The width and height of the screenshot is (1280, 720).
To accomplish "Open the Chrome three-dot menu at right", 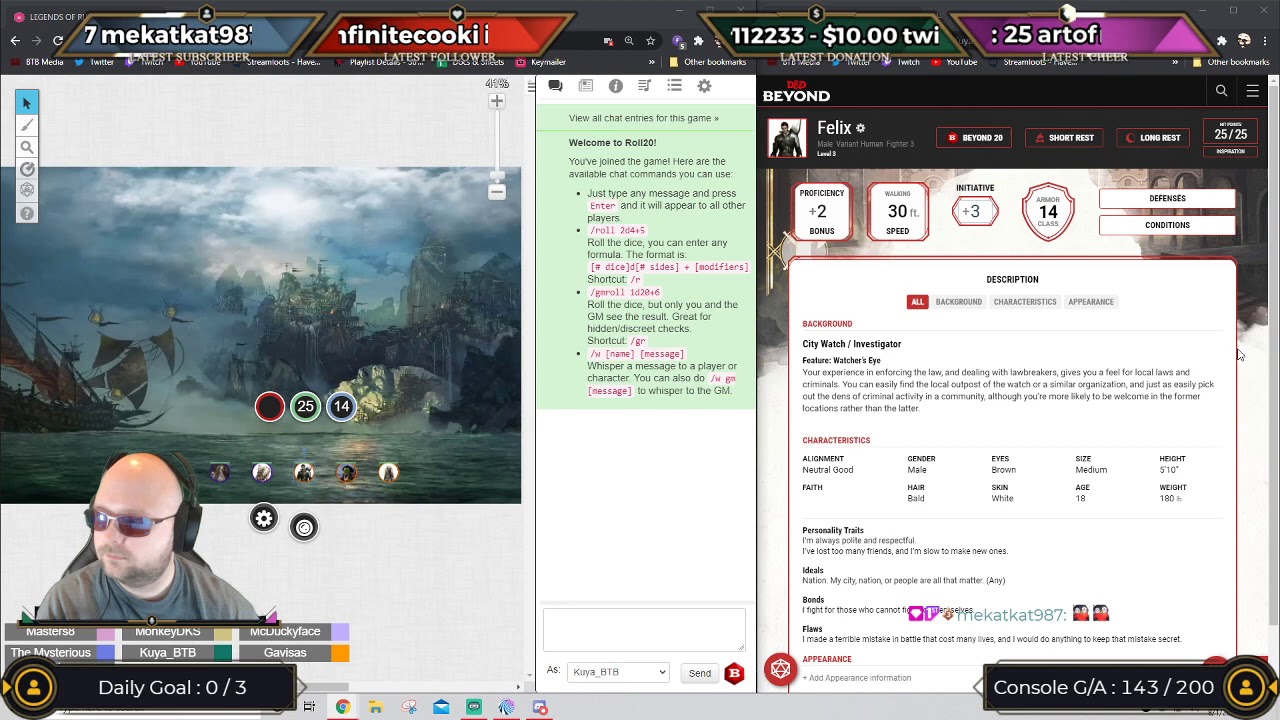I will 1266,41.
